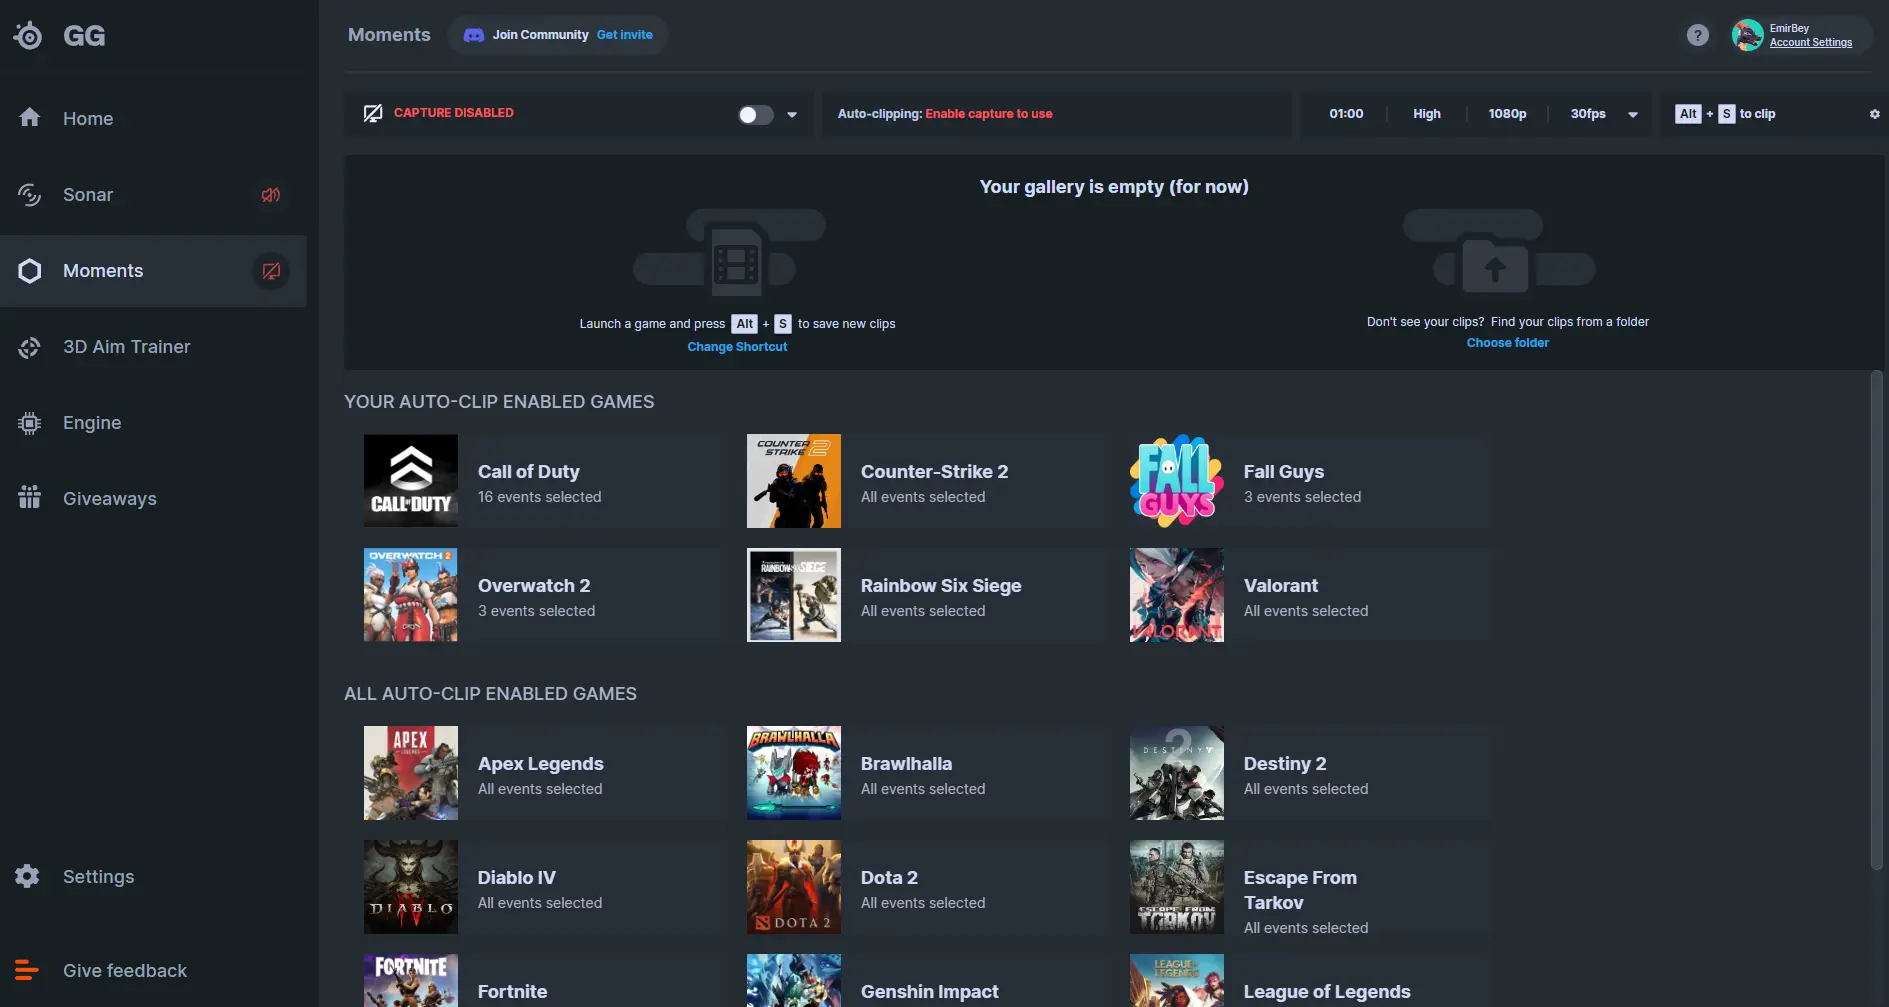The image size is (1889, 1007).
Task: Expand the clip quality settings dropdown arrow
Action: click(x=1633, y=115)
